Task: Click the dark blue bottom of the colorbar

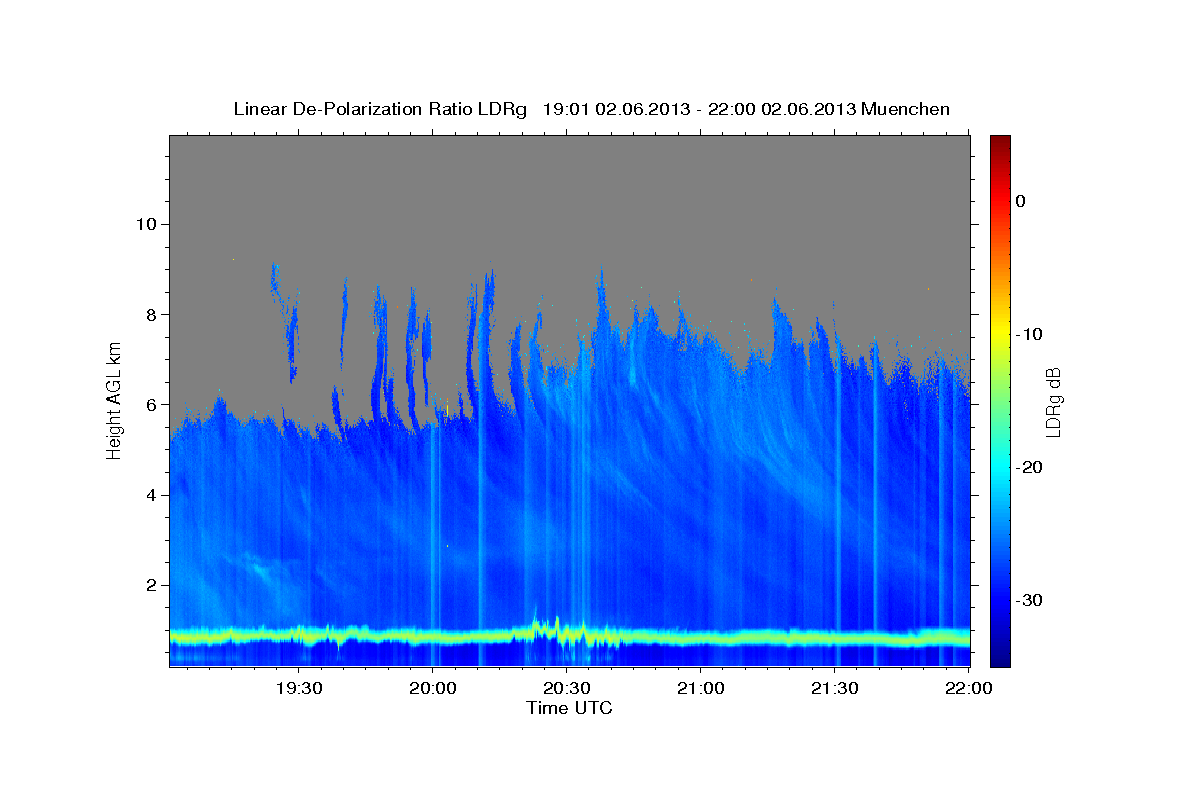Action: click(x=999, y=655)
